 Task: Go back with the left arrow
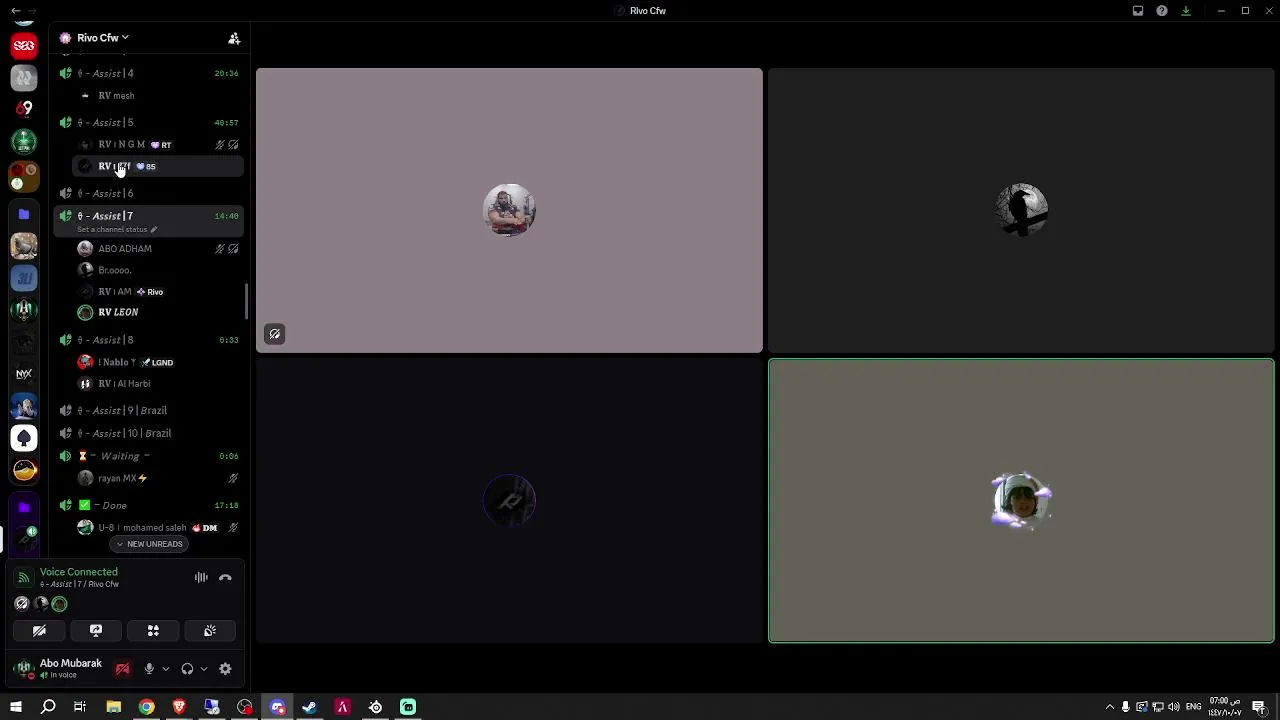click(15, 11)
